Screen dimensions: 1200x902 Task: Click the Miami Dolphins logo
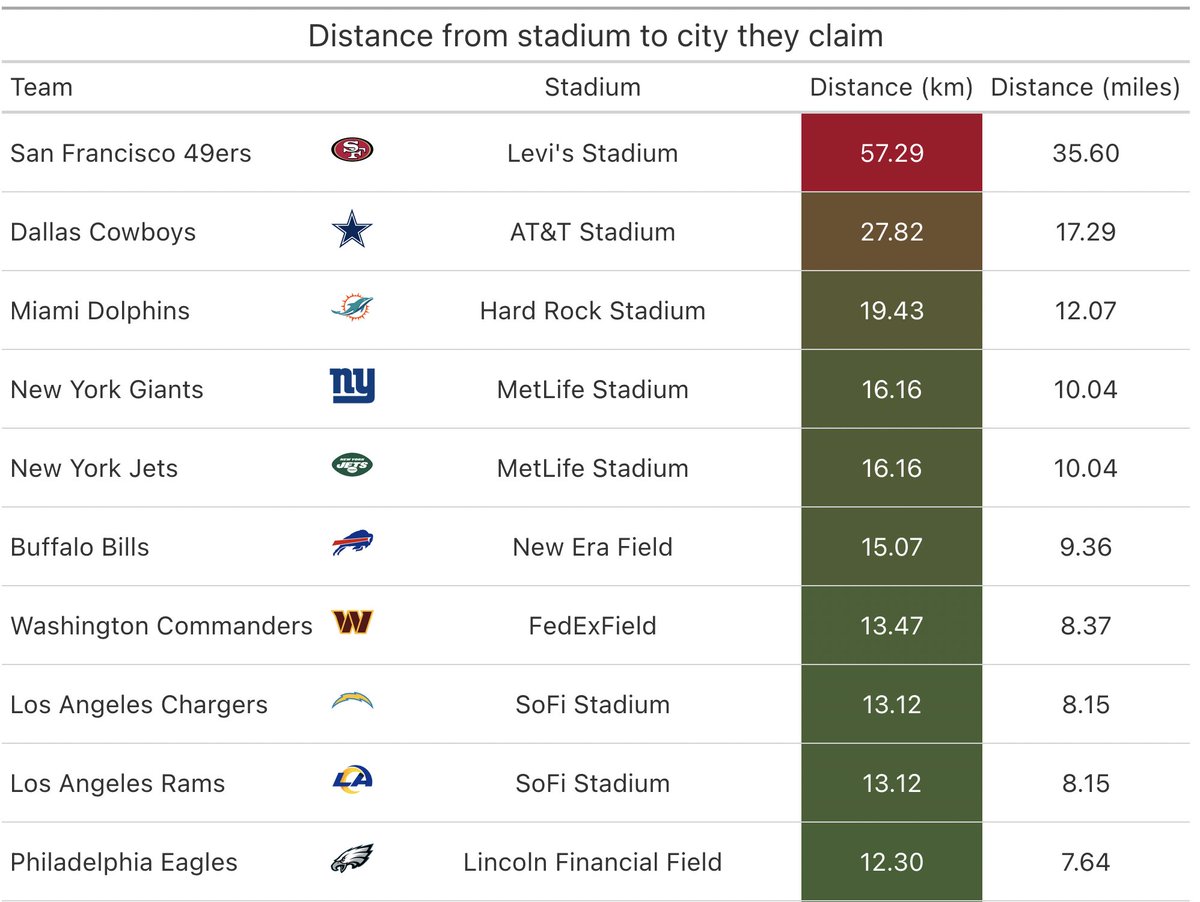(x=352, y=309)
